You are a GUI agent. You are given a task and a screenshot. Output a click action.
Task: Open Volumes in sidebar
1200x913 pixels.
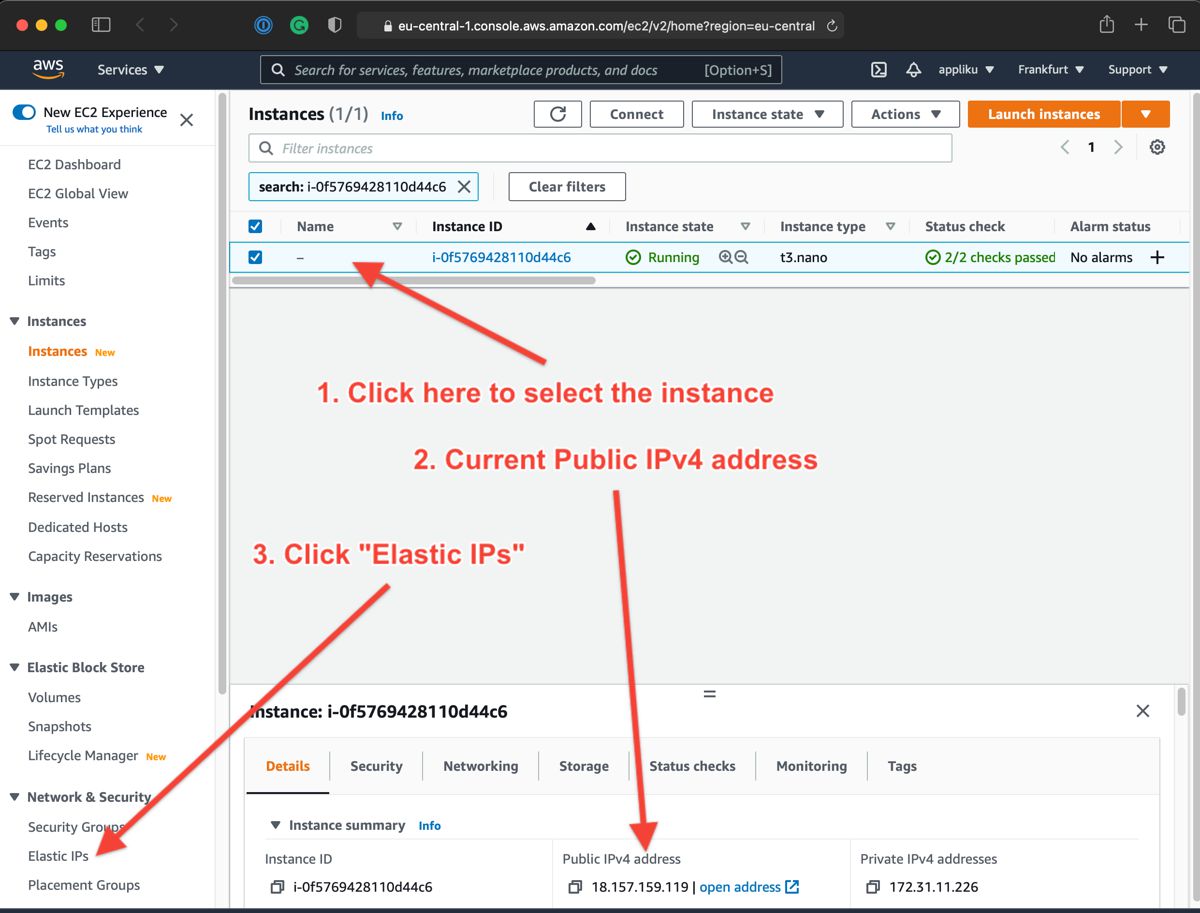tap(54, 697)
